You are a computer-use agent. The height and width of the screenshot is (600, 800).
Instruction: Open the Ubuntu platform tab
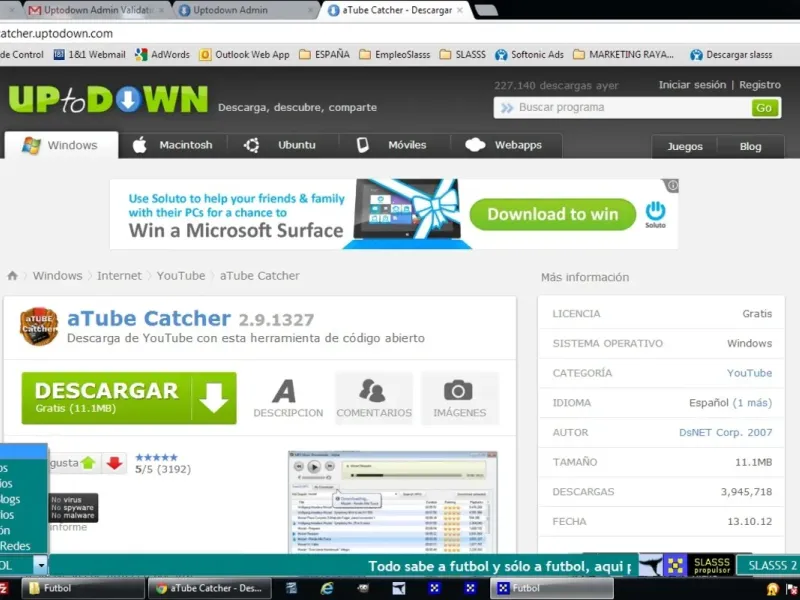pos(281,145)
